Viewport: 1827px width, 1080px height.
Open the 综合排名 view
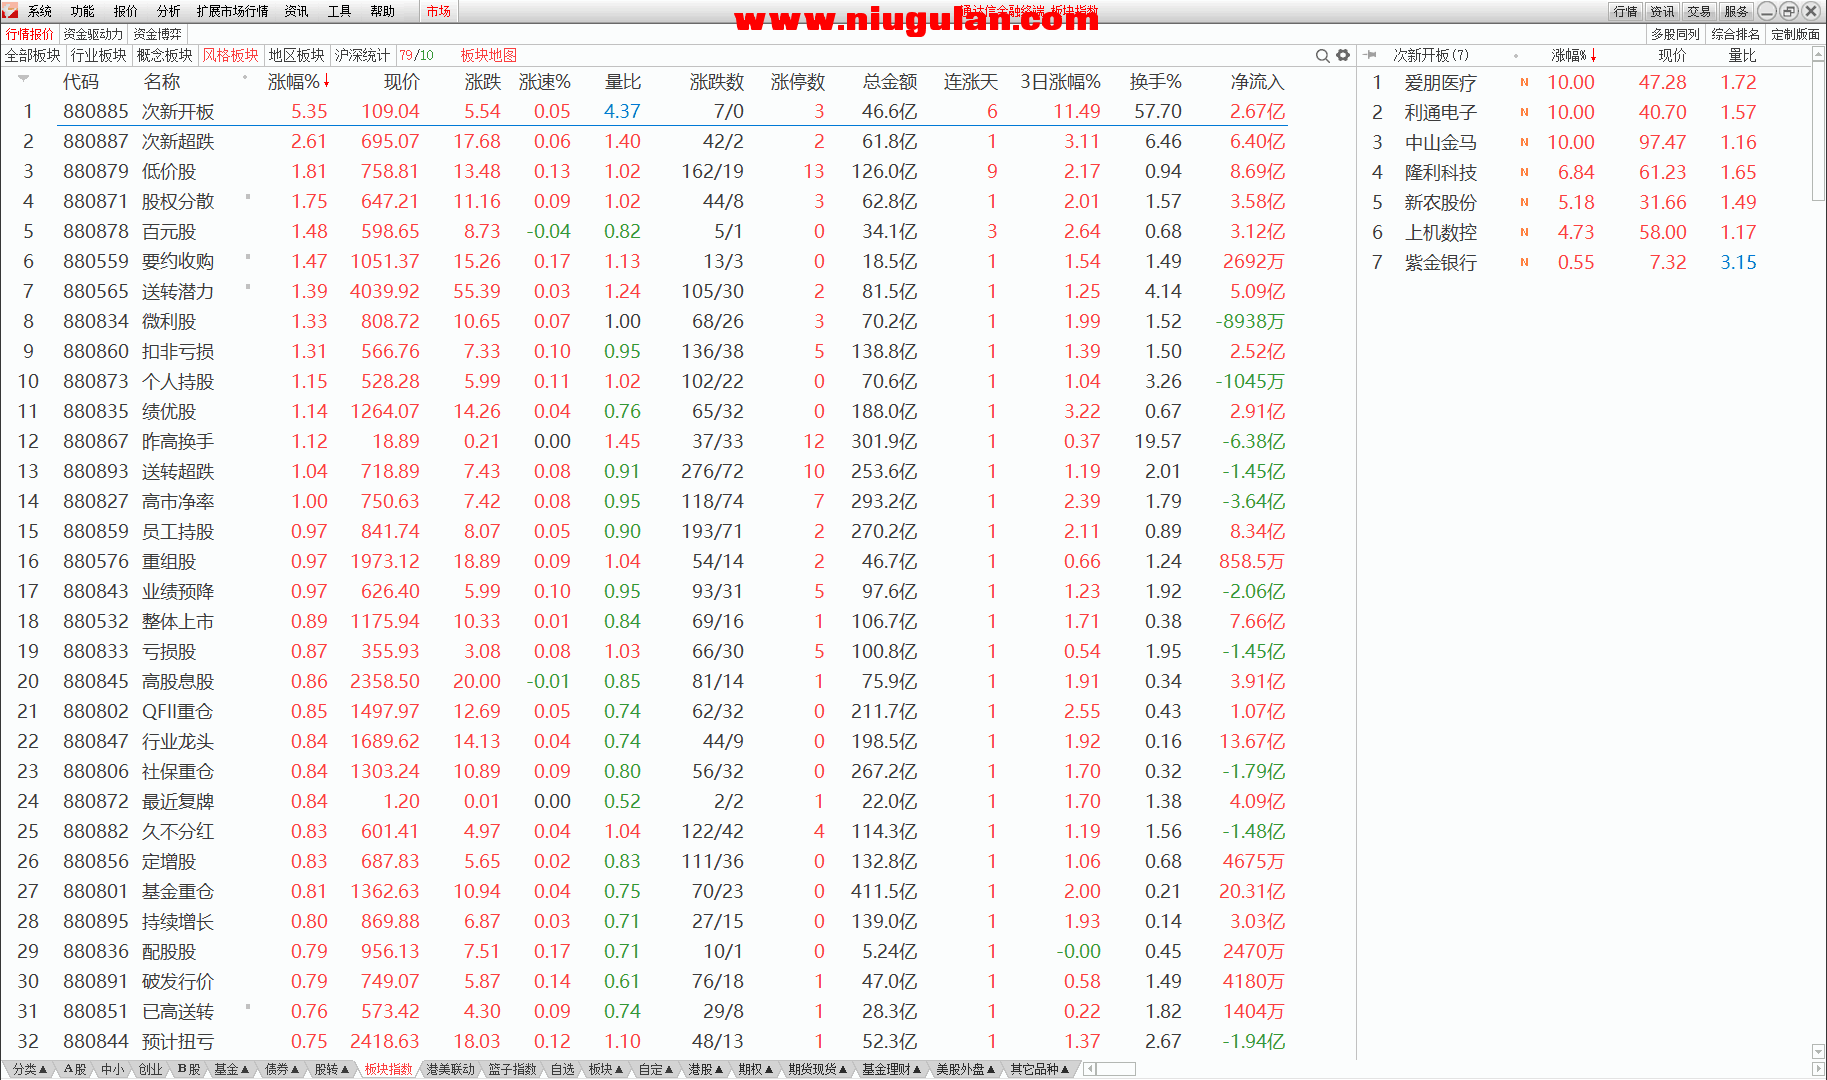pos(1735,34)
